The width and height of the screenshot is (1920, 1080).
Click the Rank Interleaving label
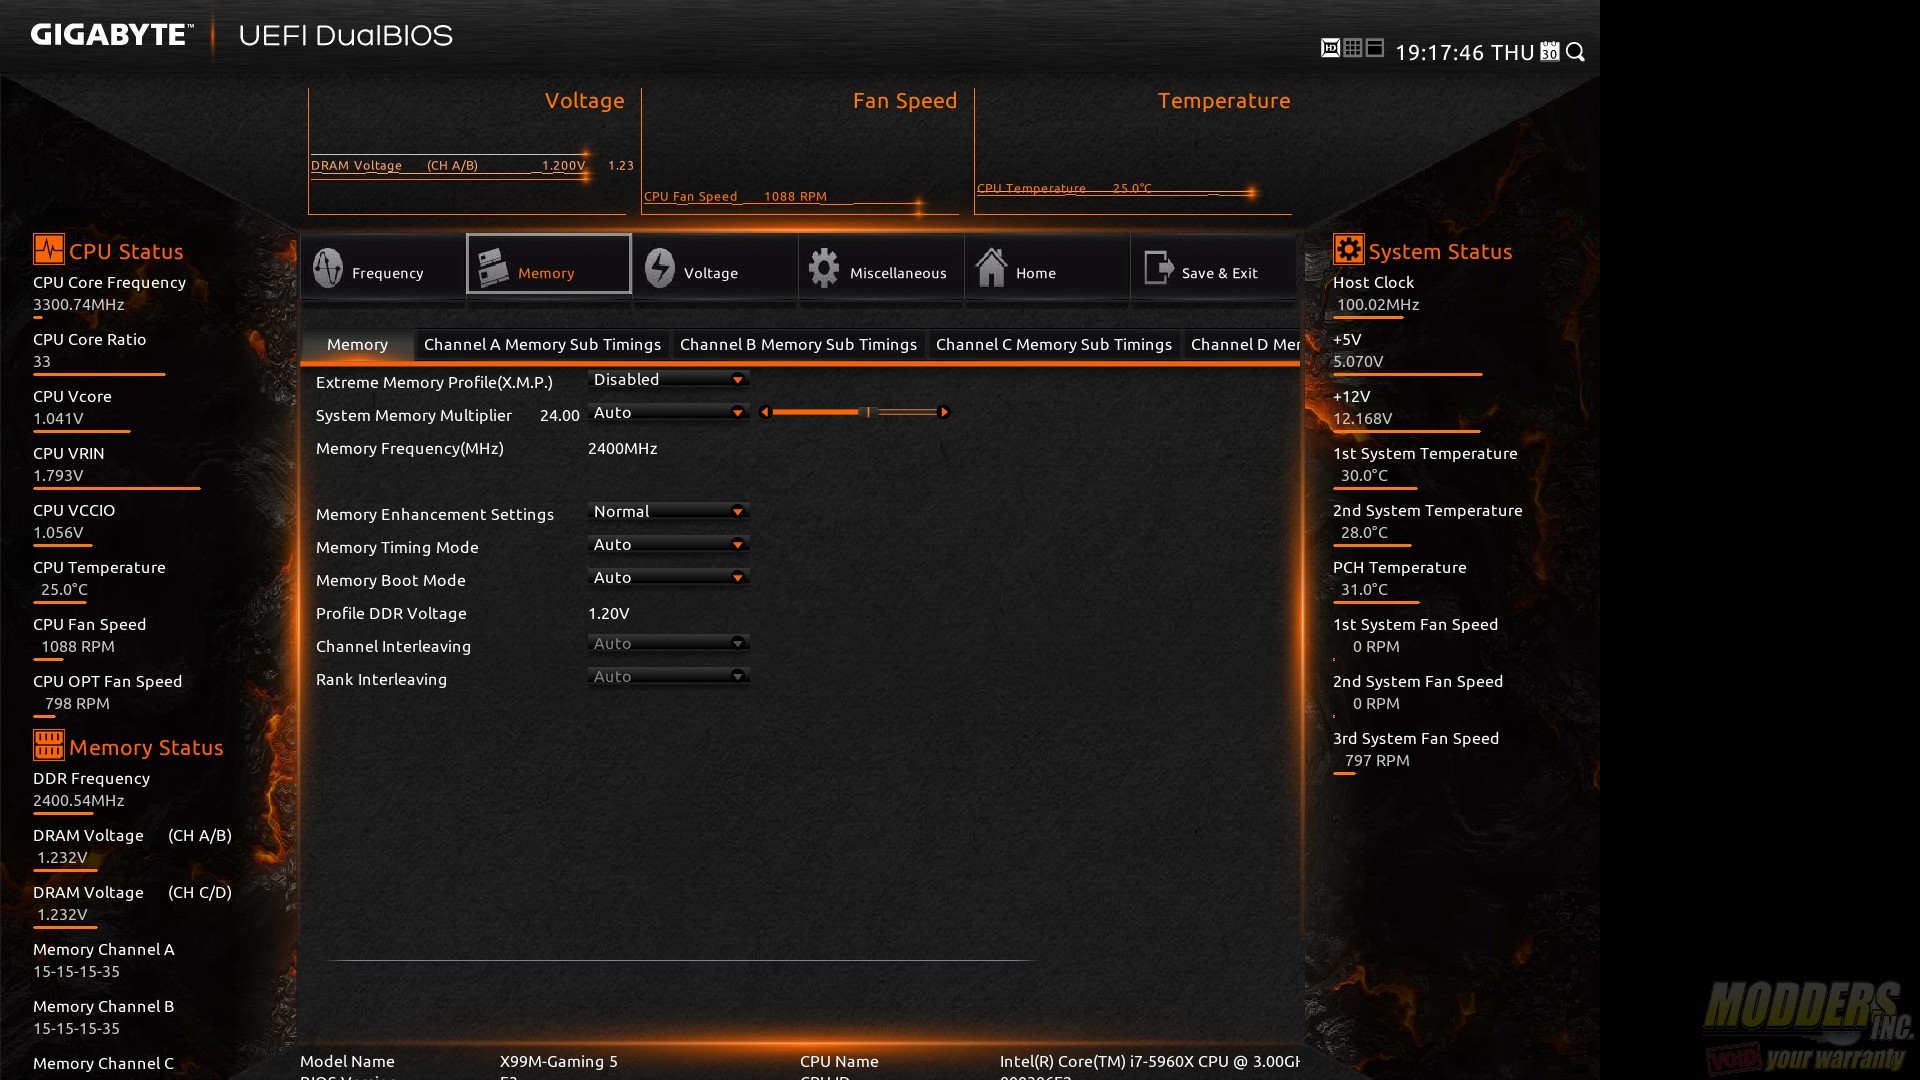pos(382,679)
